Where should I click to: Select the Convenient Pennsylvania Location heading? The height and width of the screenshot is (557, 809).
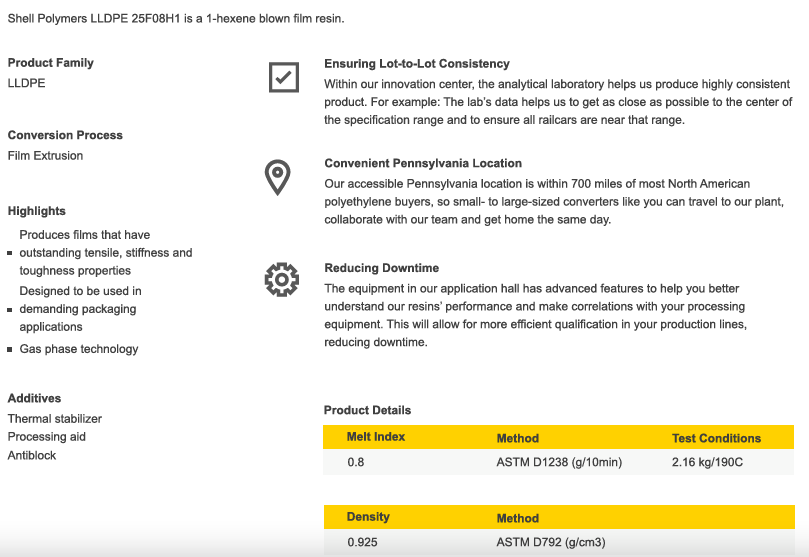[x=423, y=164]
